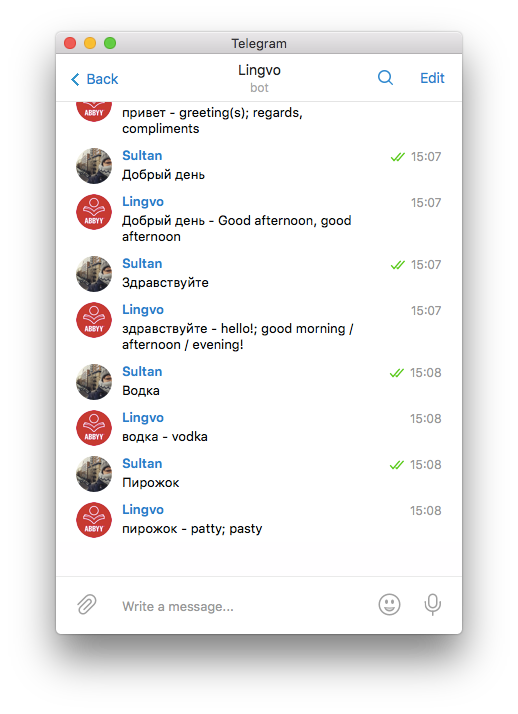Viewport: 518px width, 714px height.
Task: Start voice recording with microphone icon
Action: 432,605
